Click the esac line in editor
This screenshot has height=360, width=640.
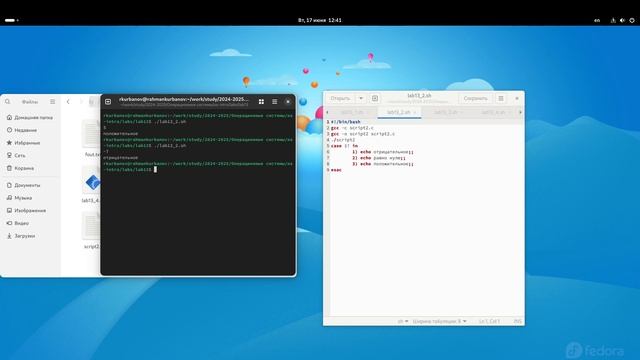[x=336, y=170]
